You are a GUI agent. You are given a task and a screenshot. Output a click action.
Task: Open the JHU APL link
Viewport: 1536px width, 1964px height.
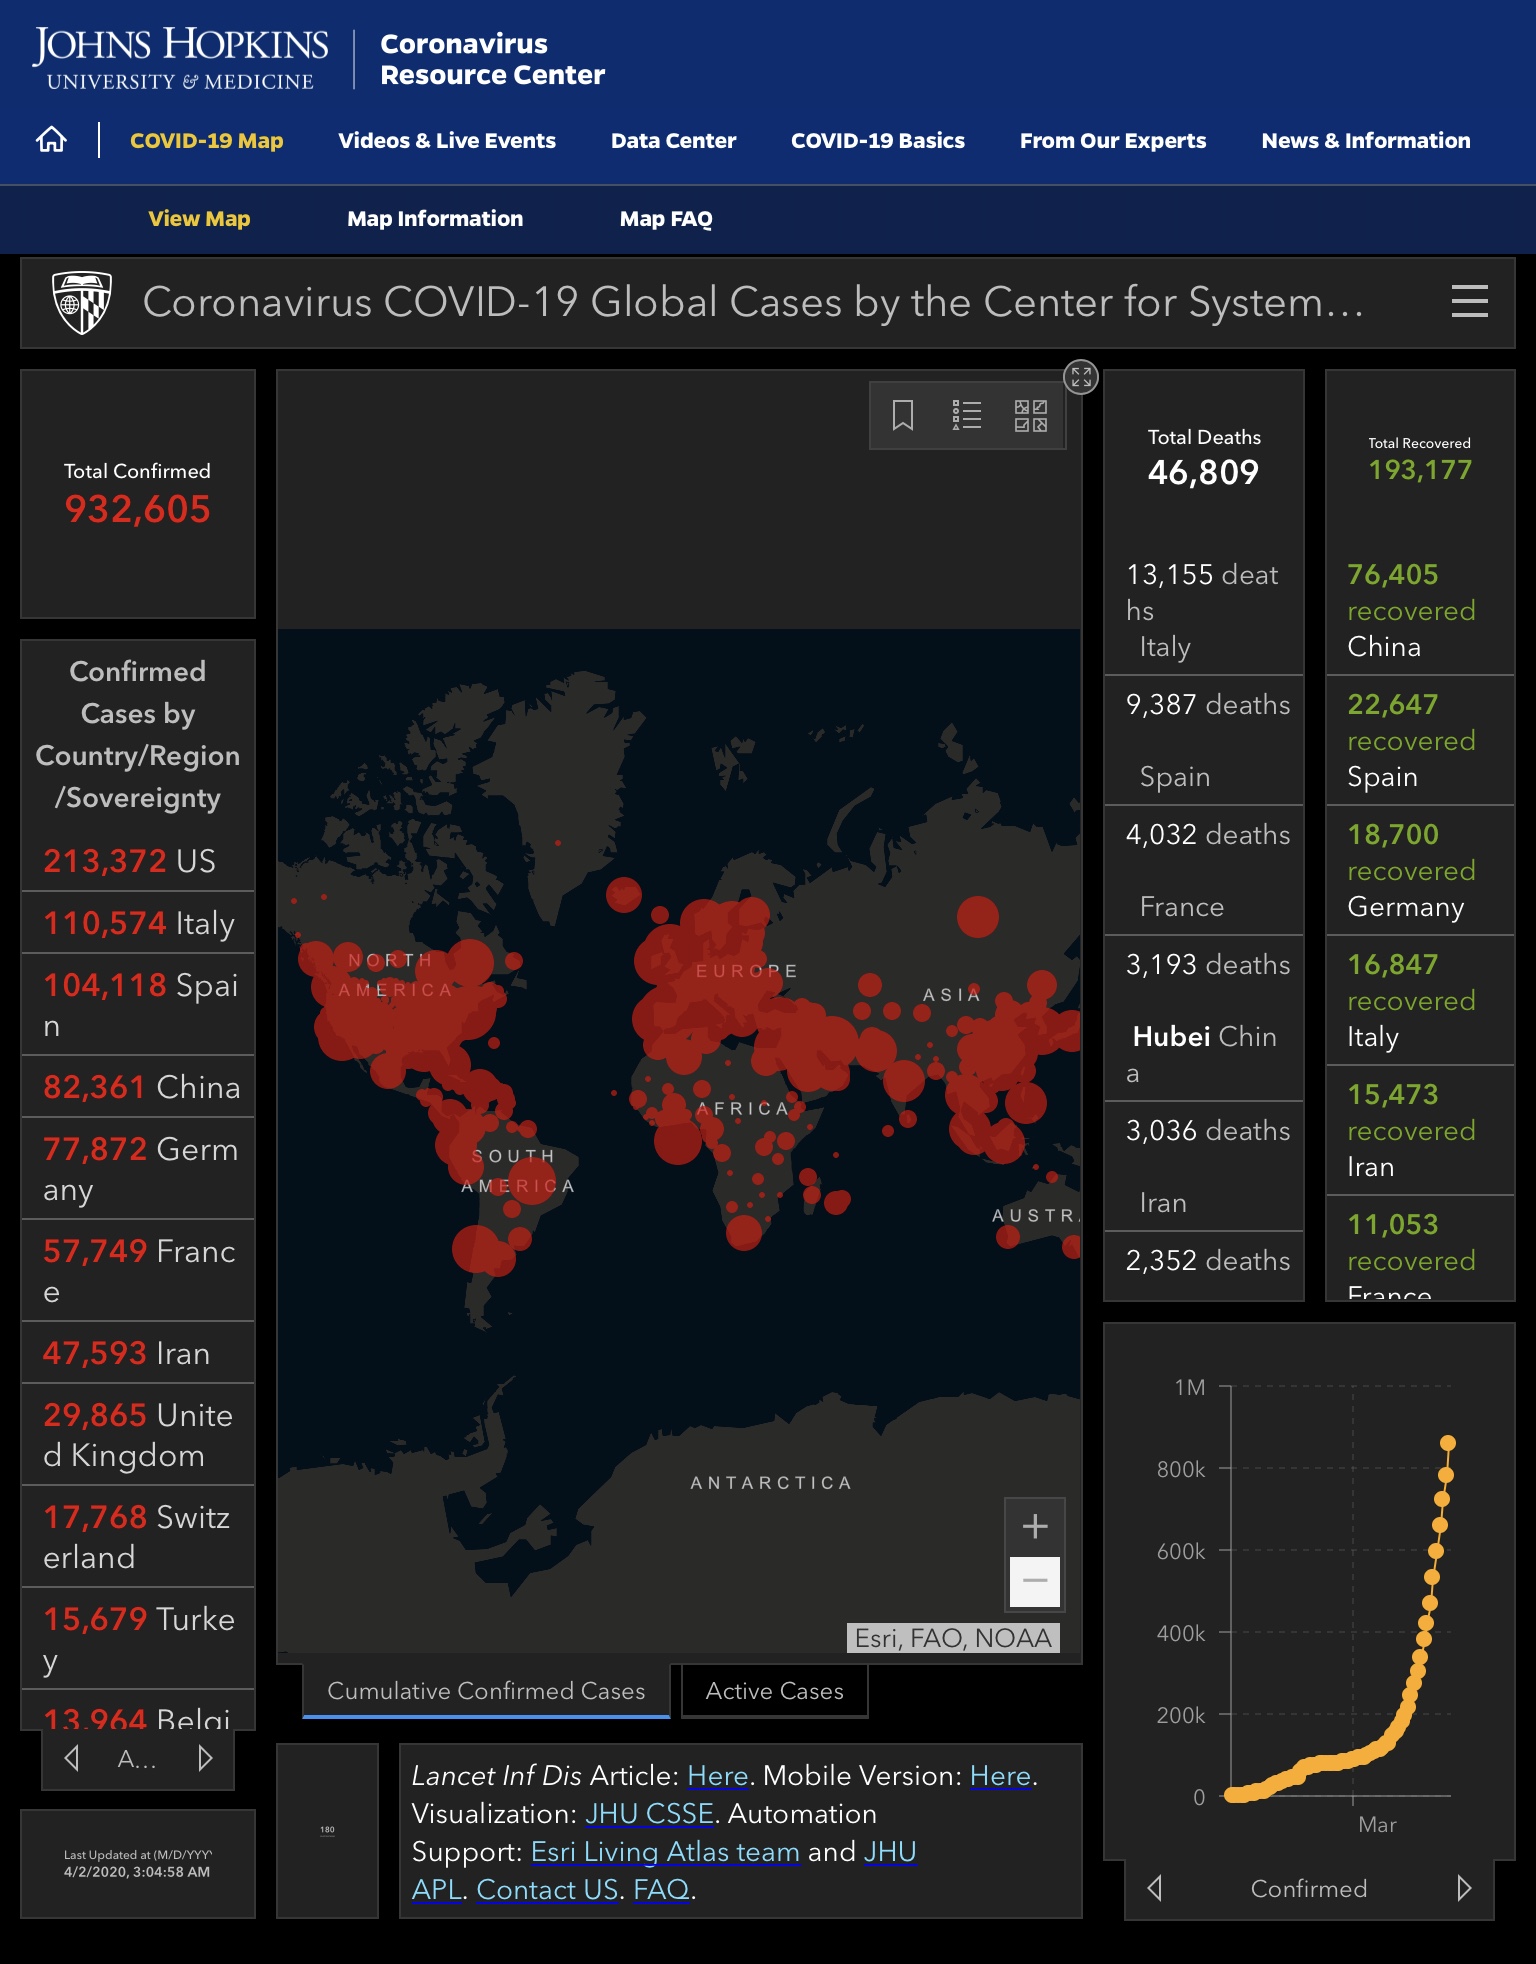[x=890, y=1852]
